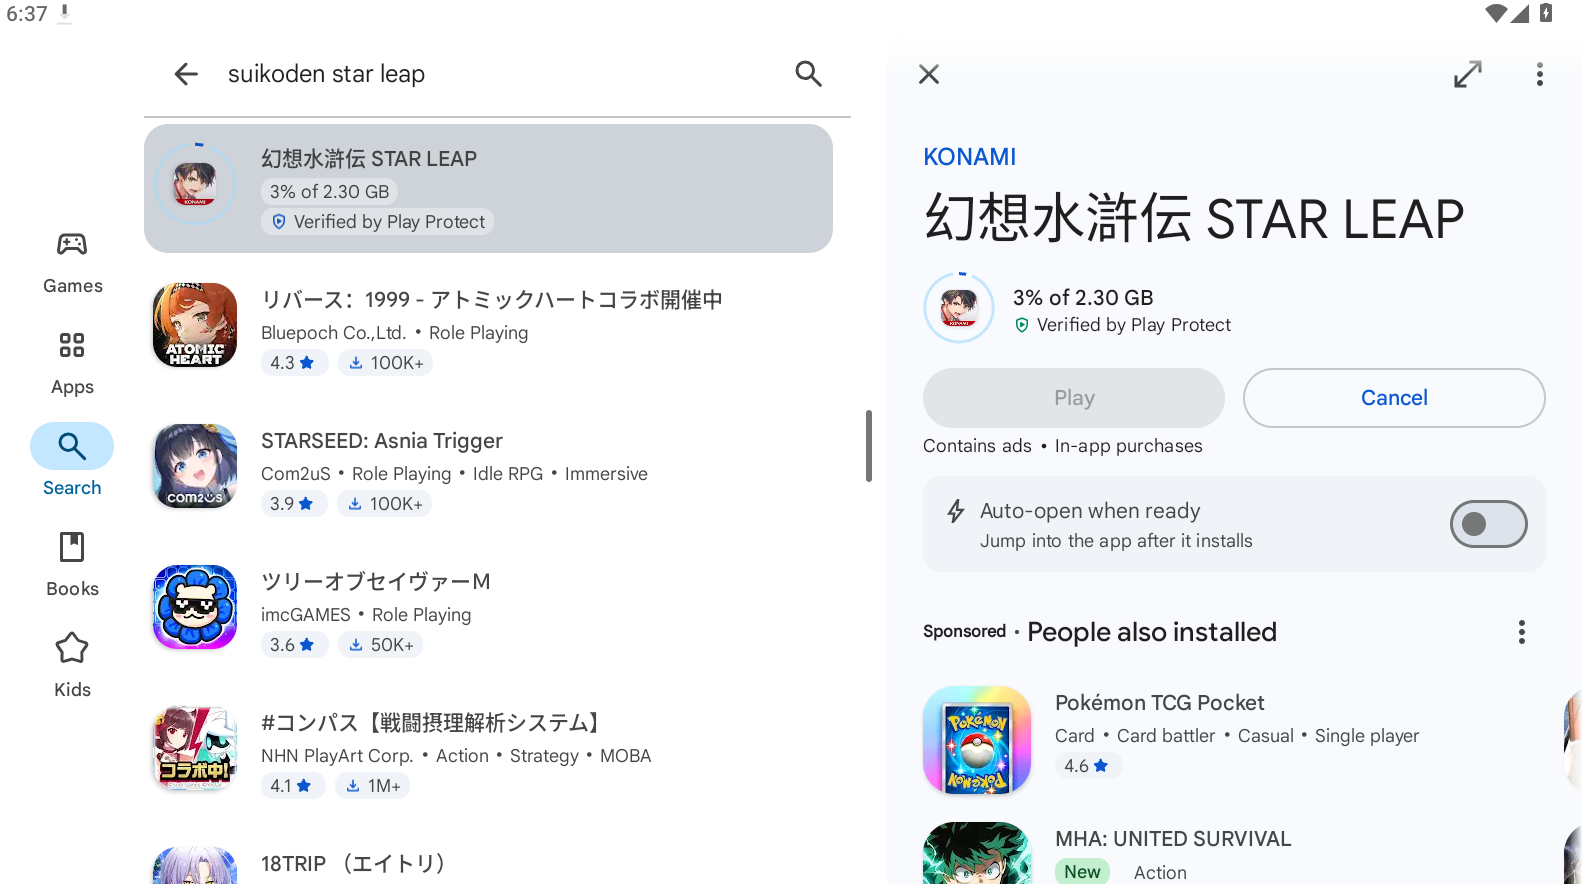Click the search results scrollbar handle

[869, 446]
